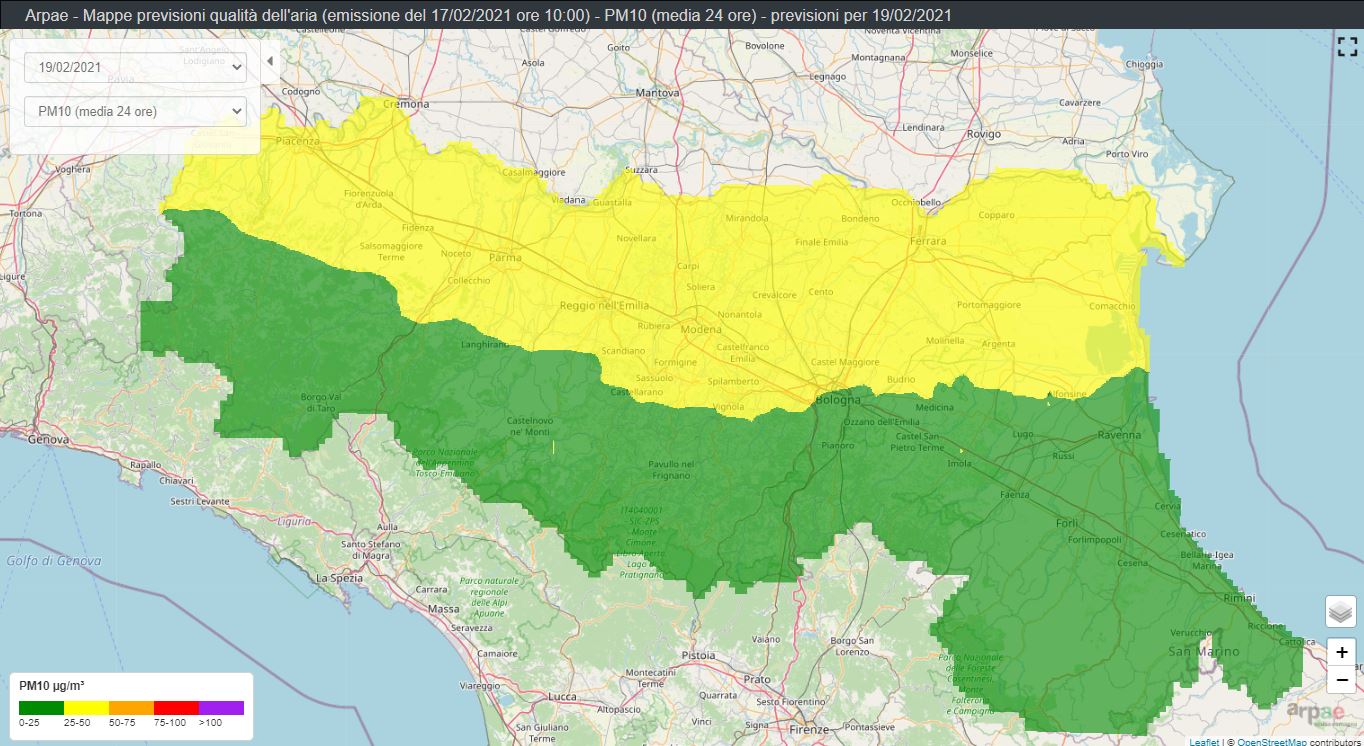Click the Ravenna label on the map

(1118, 435)
